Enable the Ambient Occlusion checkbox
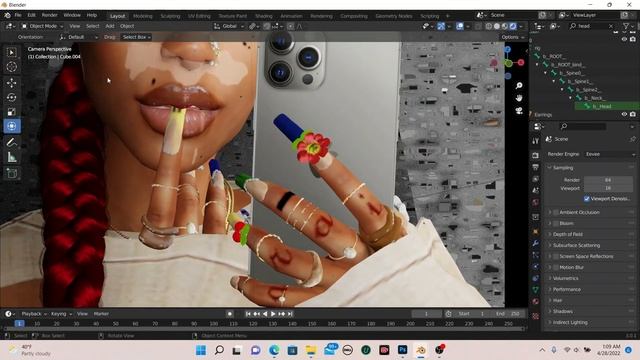 [556, 212]
